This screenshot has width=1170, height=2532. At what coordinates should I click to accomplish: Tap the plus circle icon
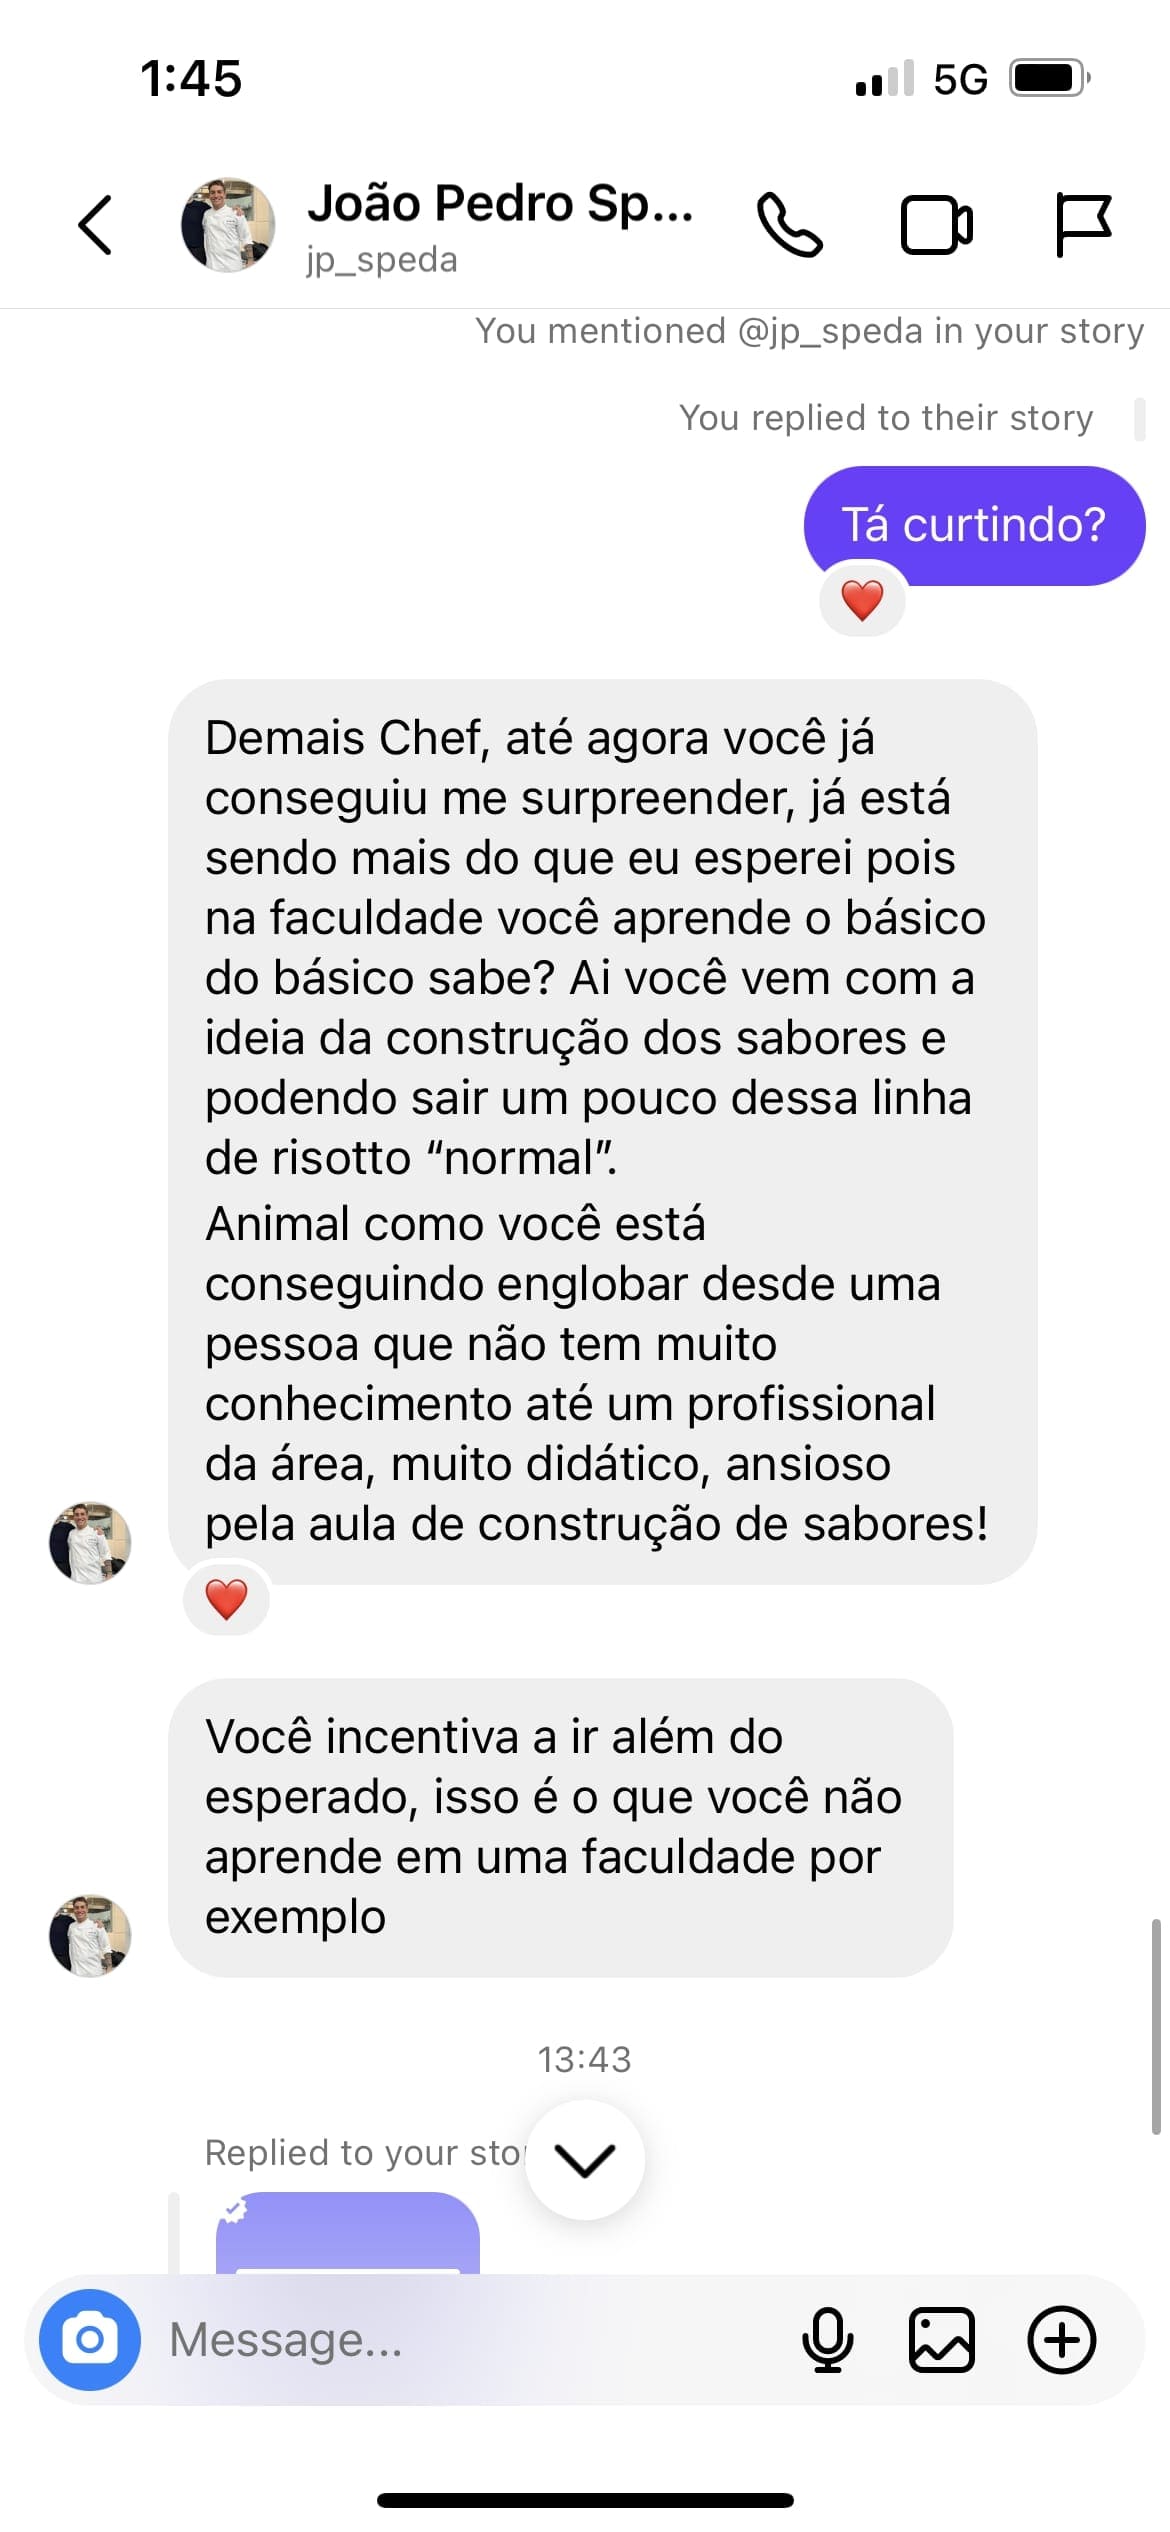tap(1062, 2340)
